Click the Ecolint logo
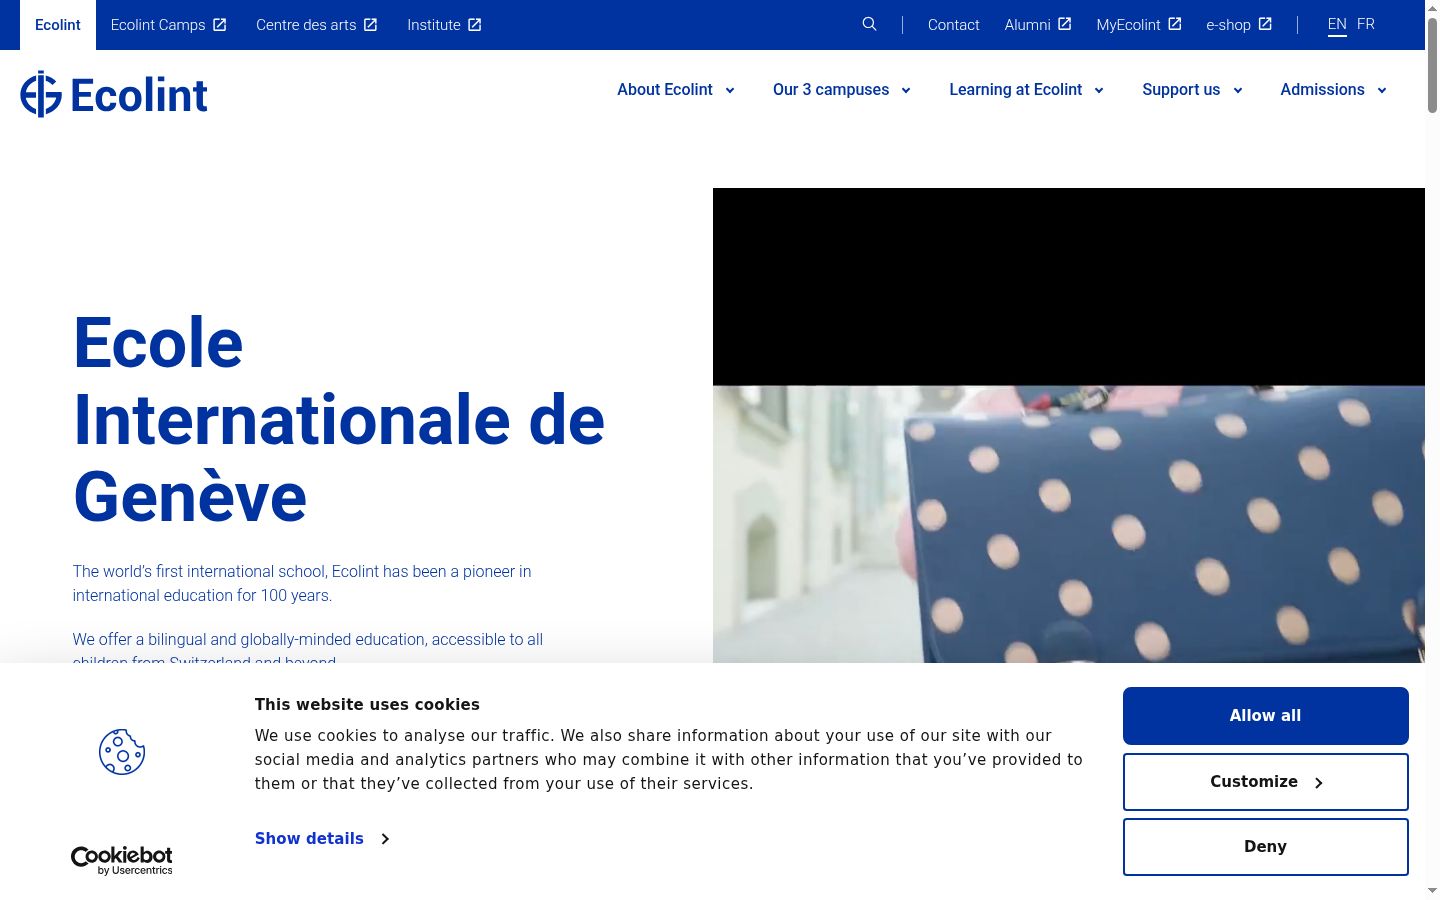 point(114,94)
